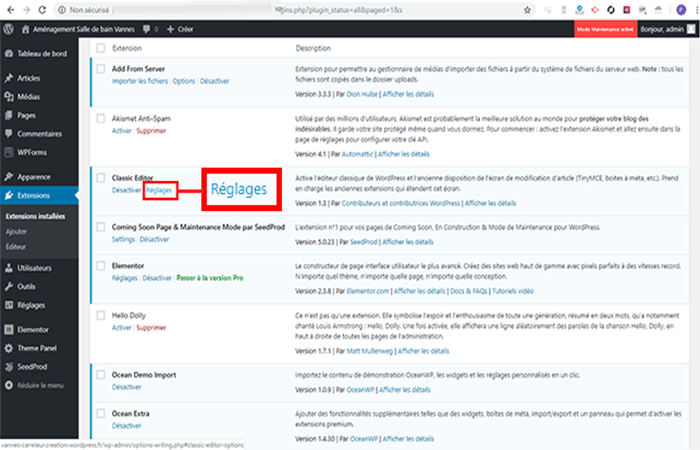Tick the select-all Extension header checkbox

101,48
